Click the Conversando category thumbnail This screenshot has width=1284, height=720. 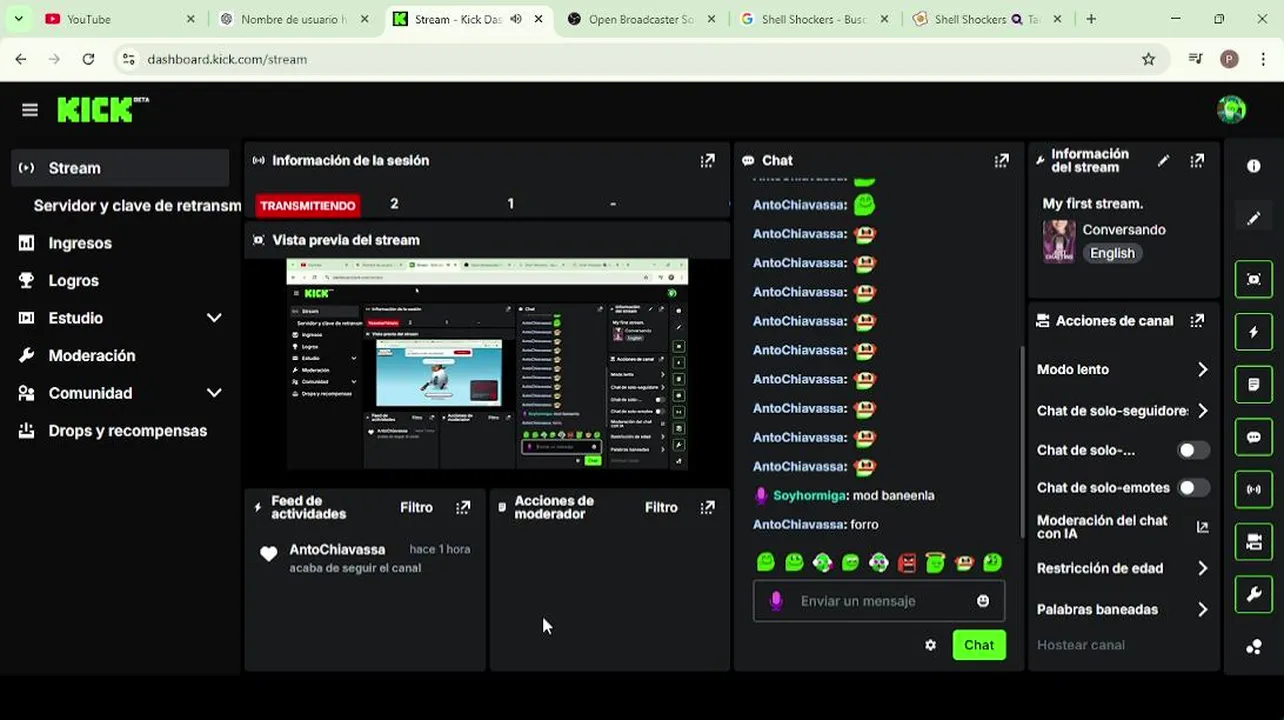click(1059, 241)
